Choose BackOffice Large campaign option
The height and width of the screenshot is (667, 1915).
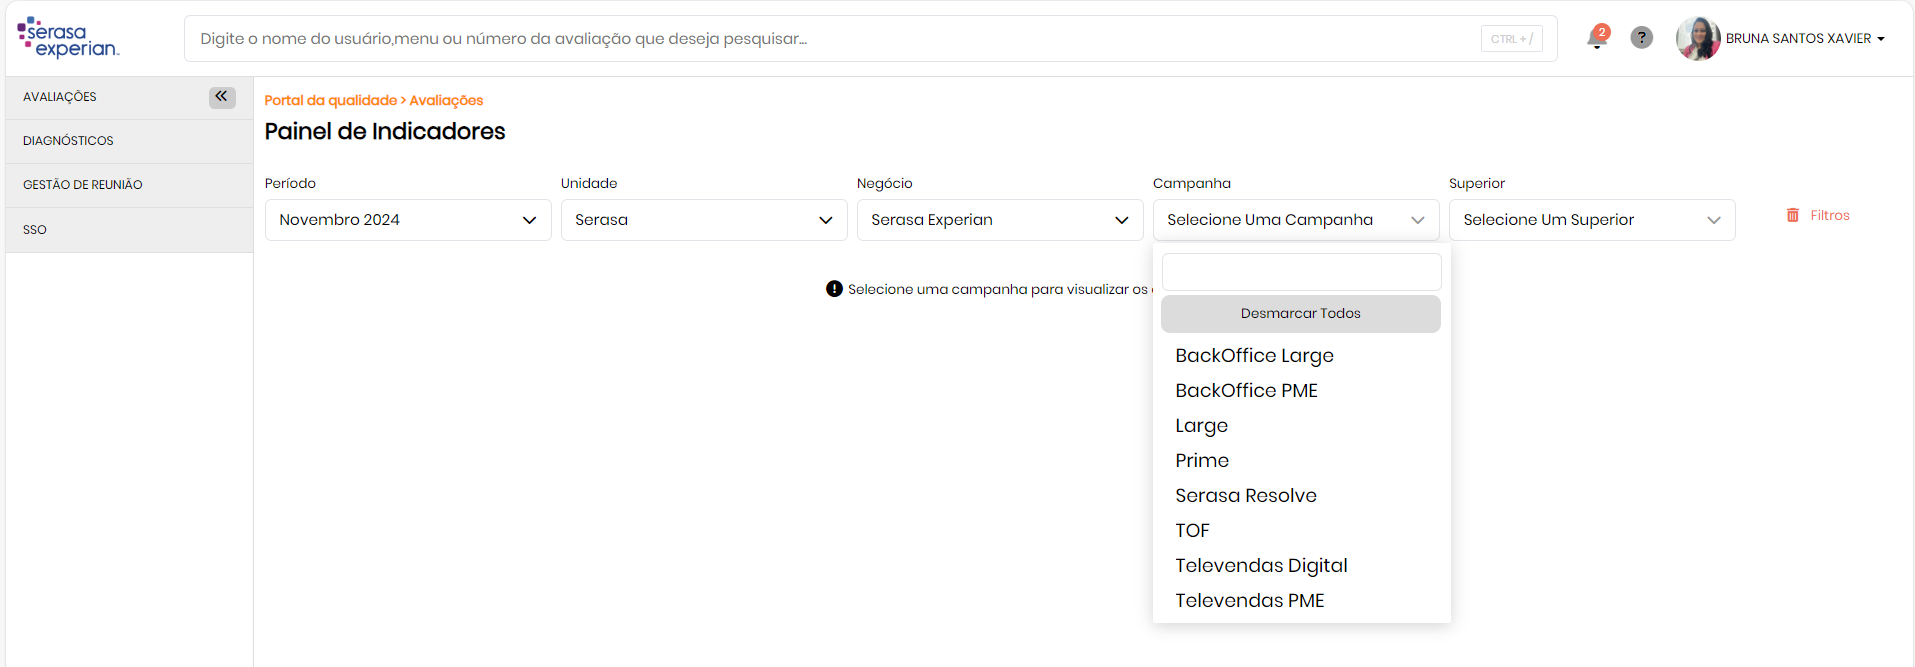pos(1254,356)
